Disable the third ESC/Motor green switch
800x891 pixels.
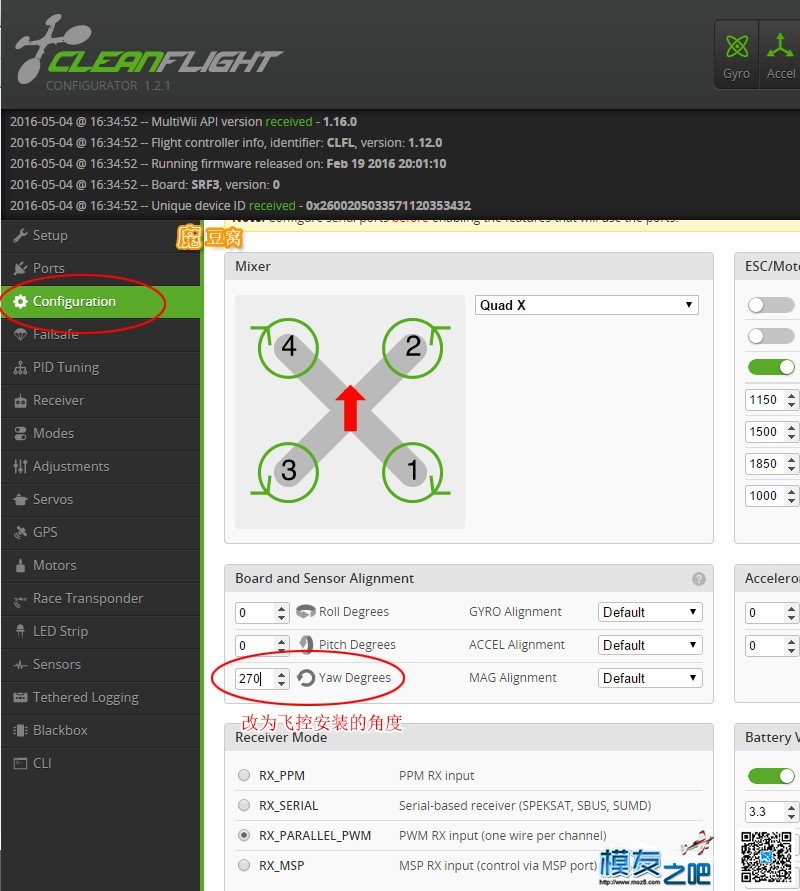[x=771, y=367]
